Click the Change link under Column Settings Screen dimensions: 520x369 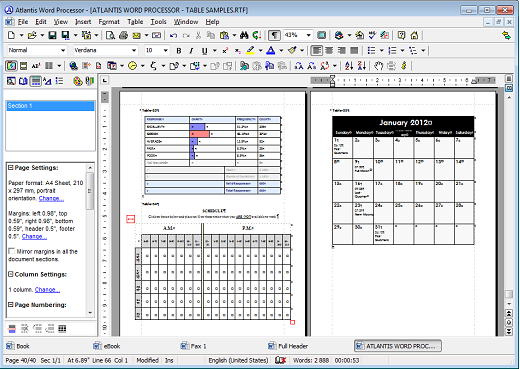pos(47,290)
